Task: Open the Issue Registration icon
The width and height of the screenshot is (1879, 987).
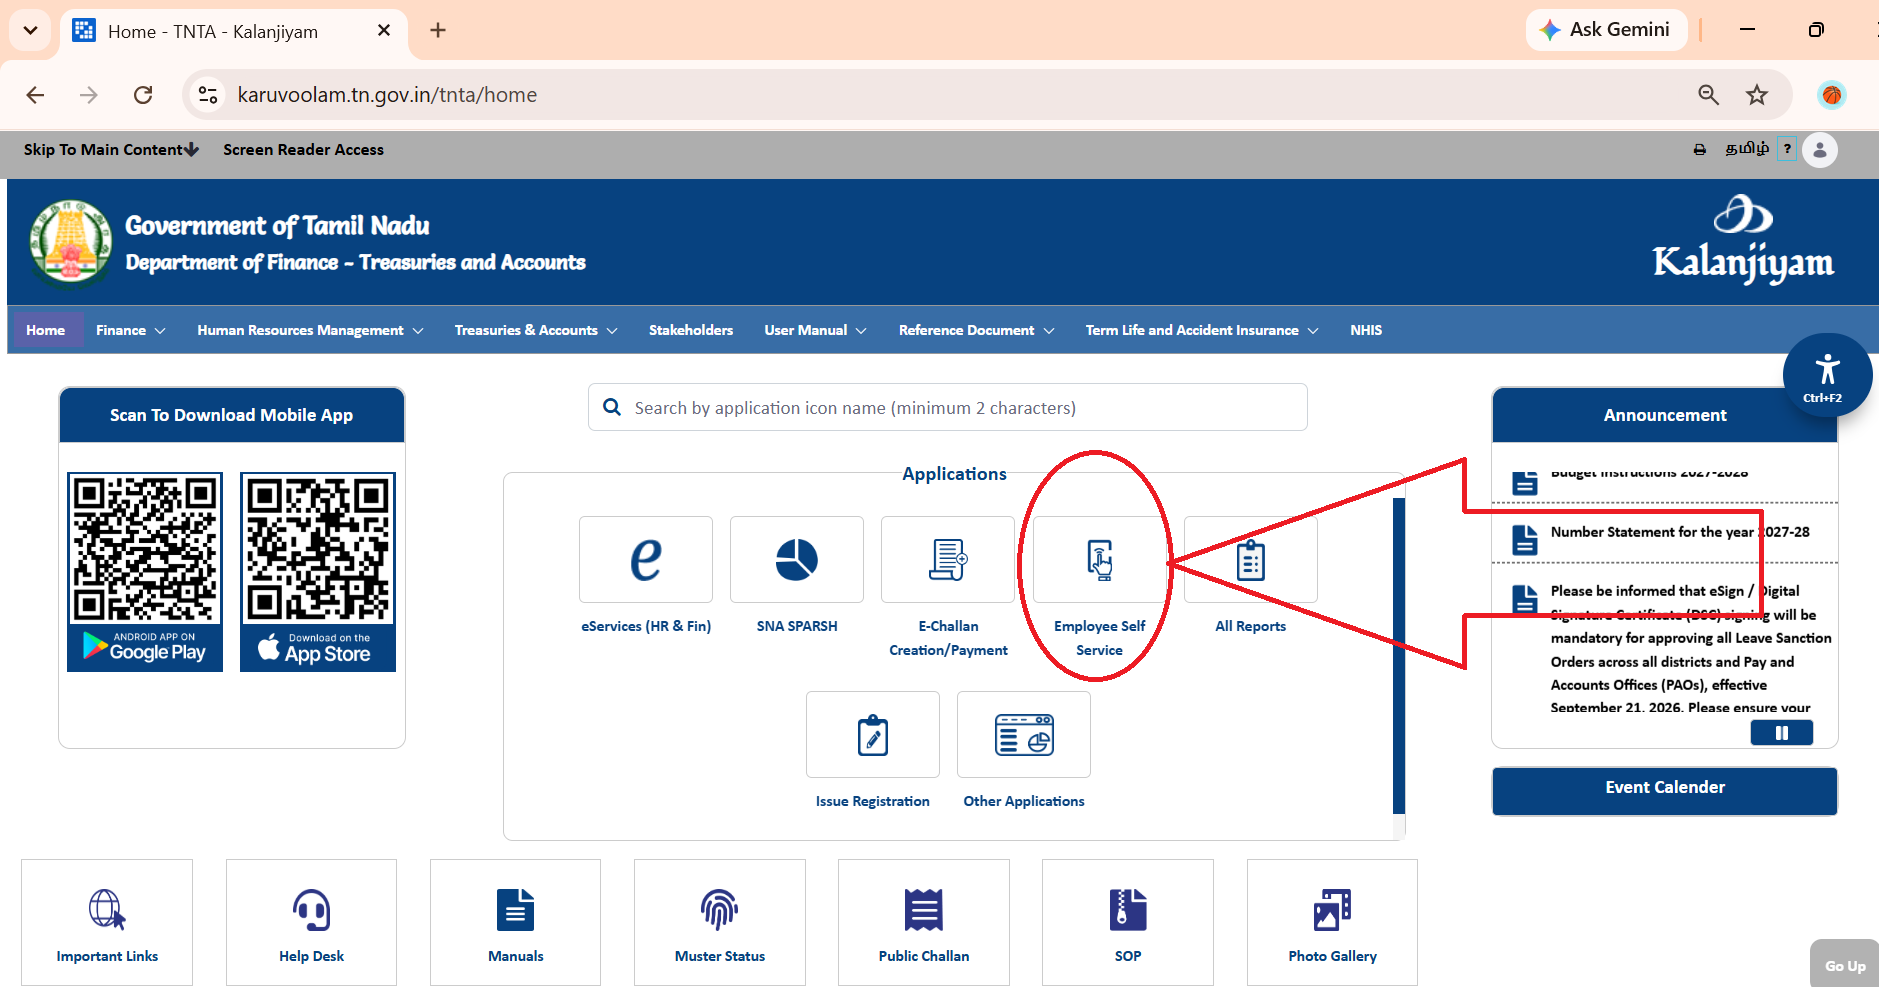Action: point(873,735)
